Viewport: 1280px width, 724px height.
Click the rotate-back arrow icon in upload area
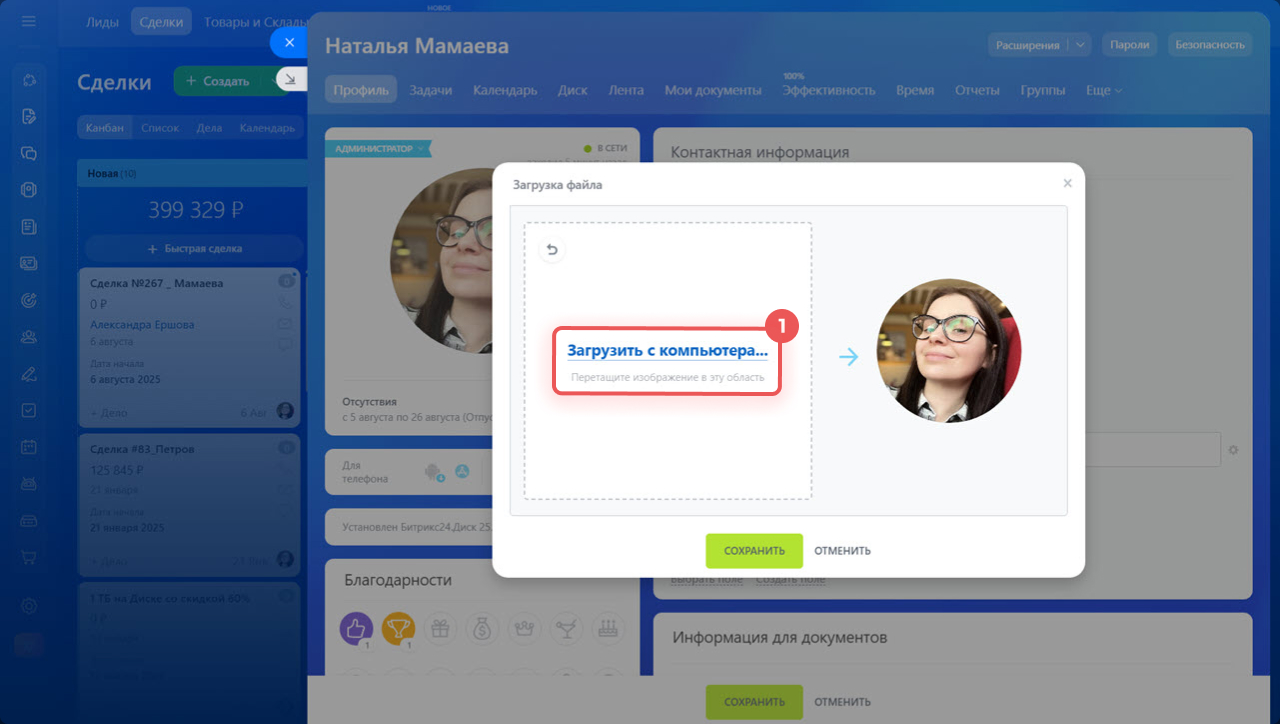click(551, 250)
